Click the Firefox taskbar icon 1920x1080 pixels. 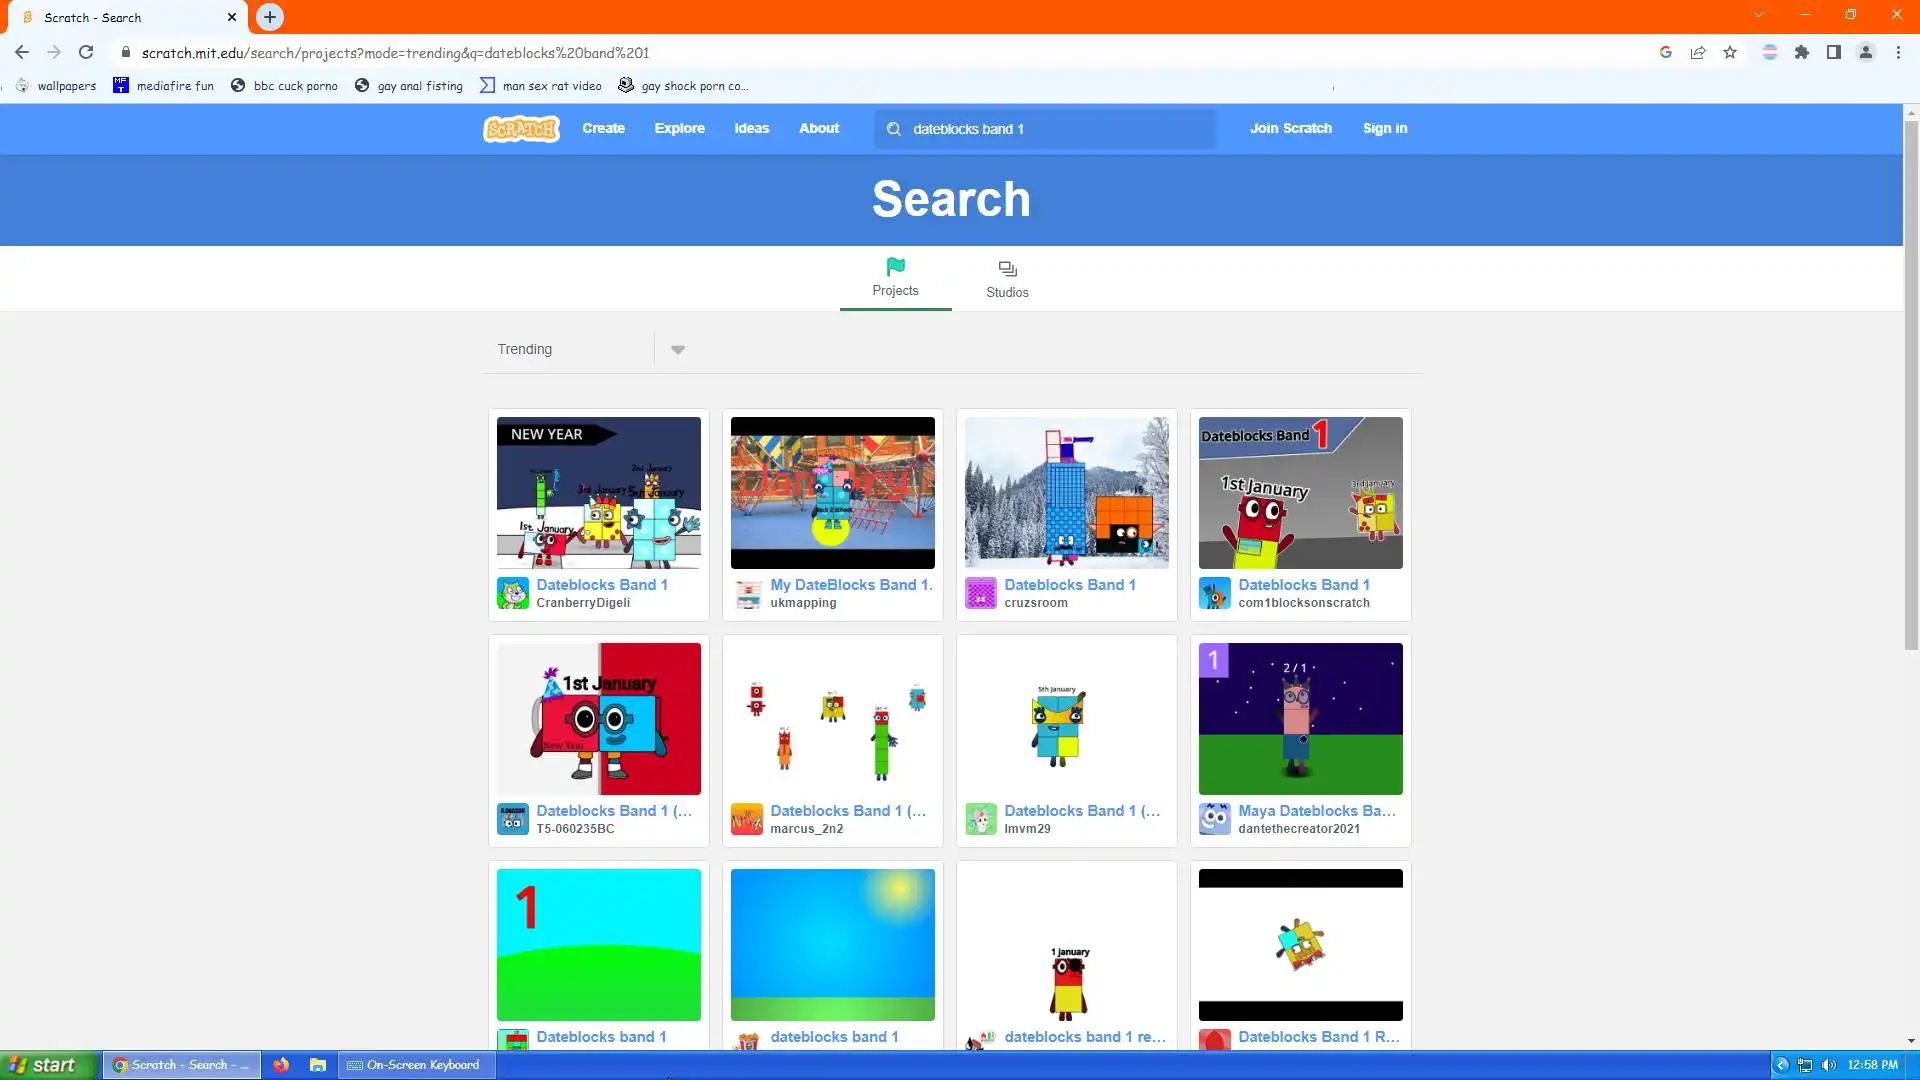tap(281, 1065)
